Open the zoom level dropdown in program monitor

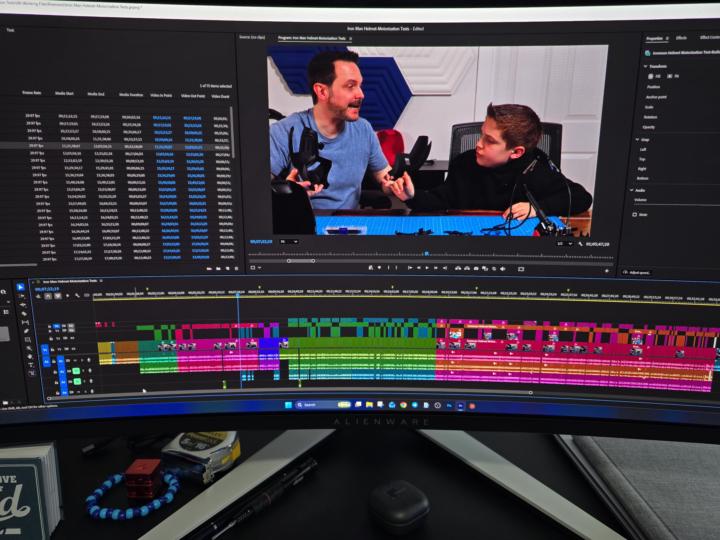[289, 242]
